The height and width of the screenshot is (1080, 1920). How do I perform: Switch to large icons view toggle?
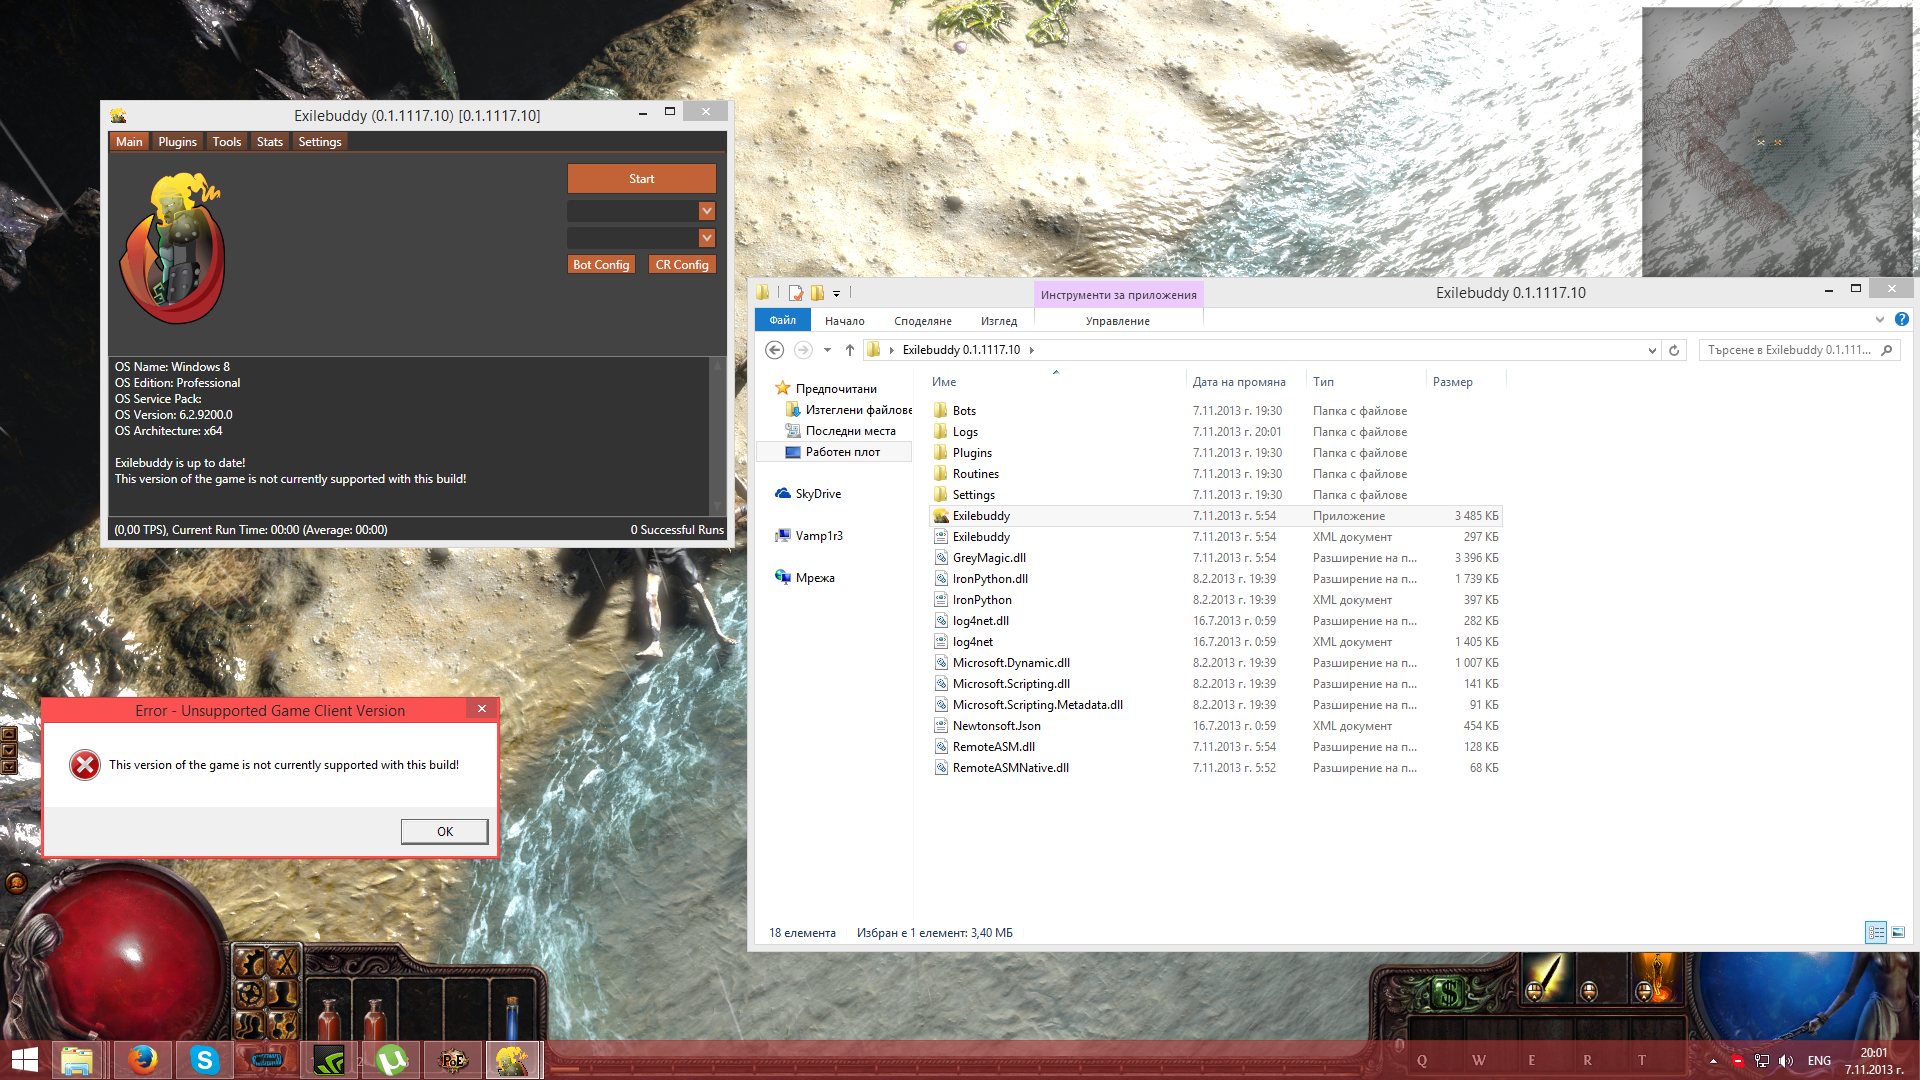(x=1898, y=932)
